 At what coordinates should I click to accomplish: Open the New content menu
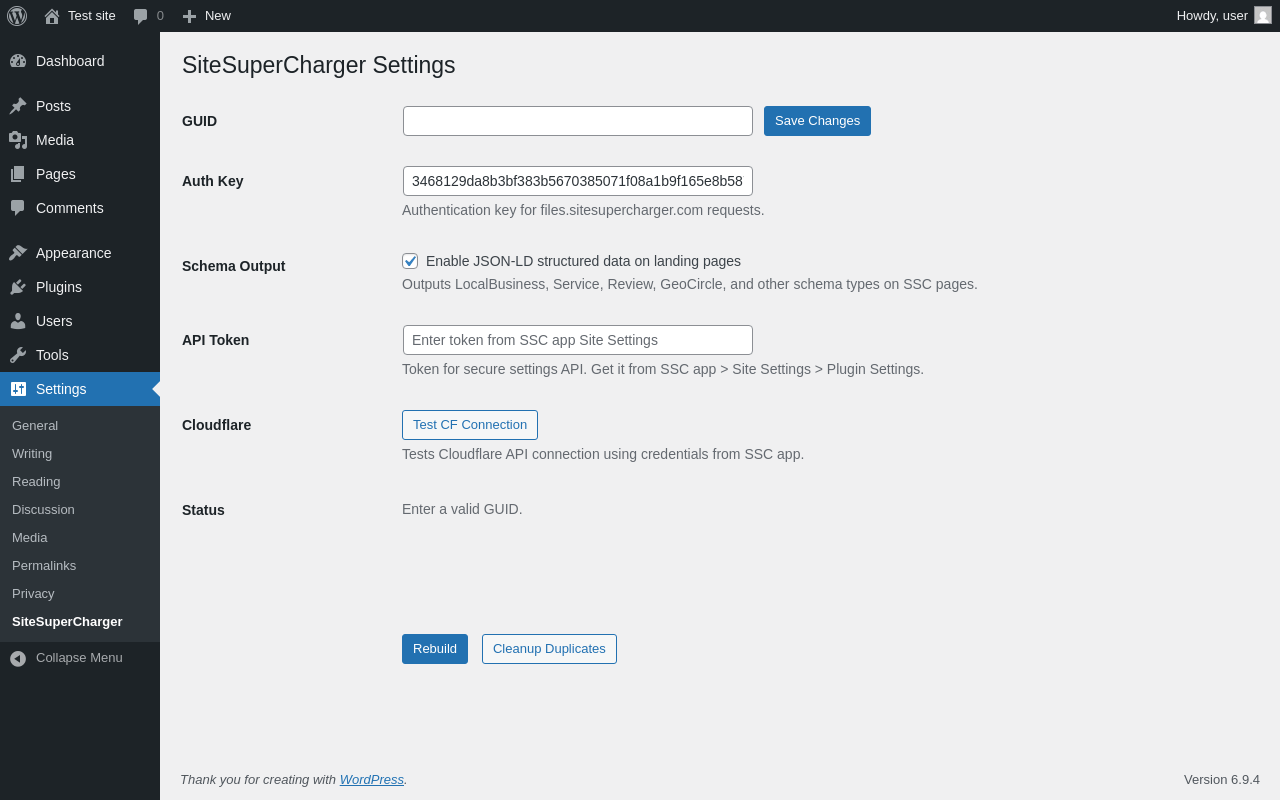[x=206, y=16]
